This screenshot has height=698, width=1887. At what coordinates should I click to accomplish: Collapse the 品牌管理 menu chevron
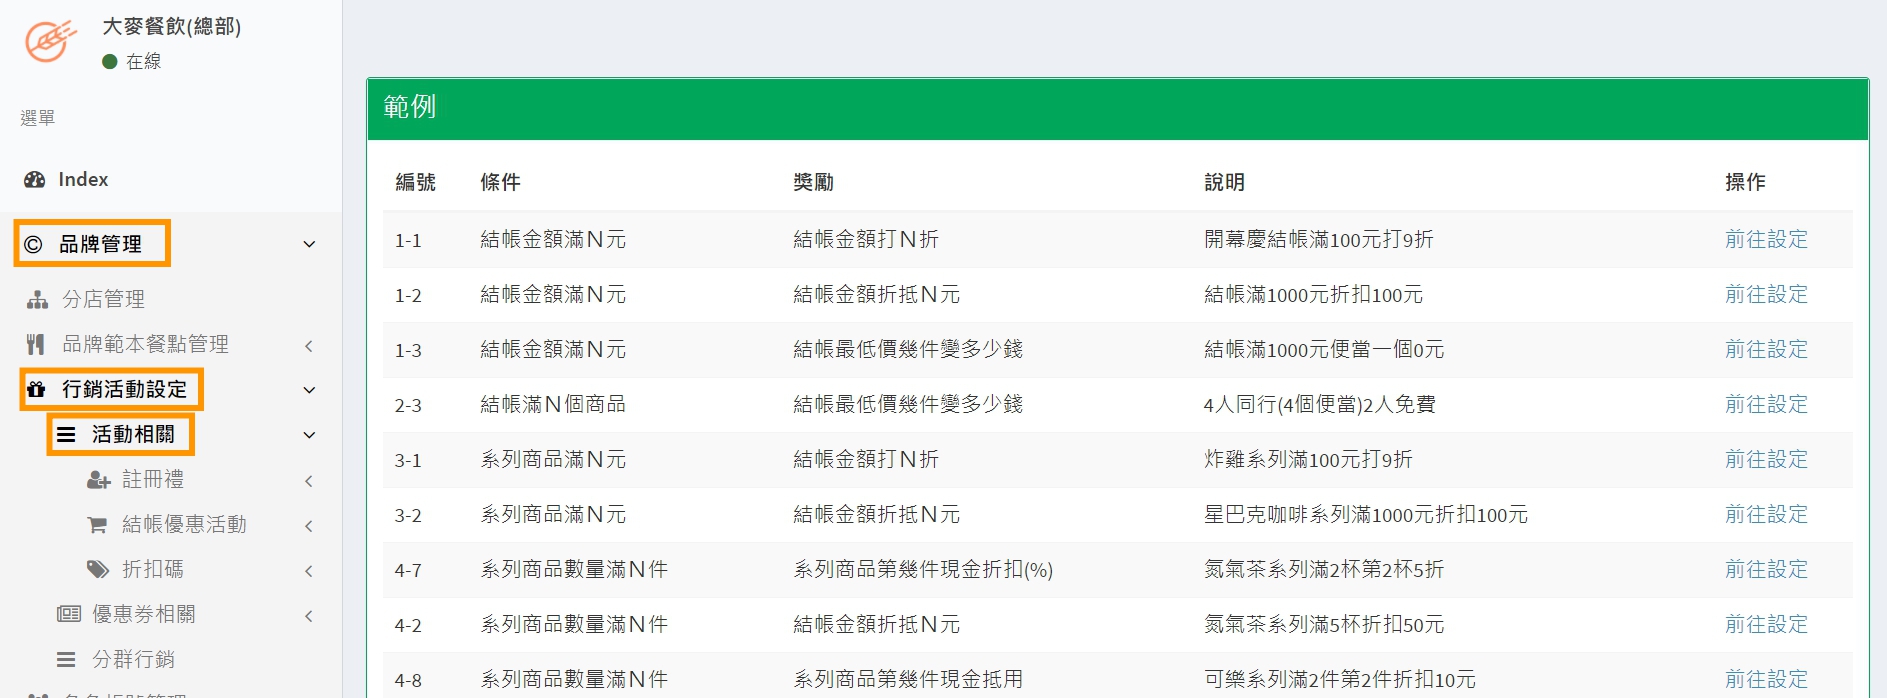pyautogui.click(x=309, y=244)
